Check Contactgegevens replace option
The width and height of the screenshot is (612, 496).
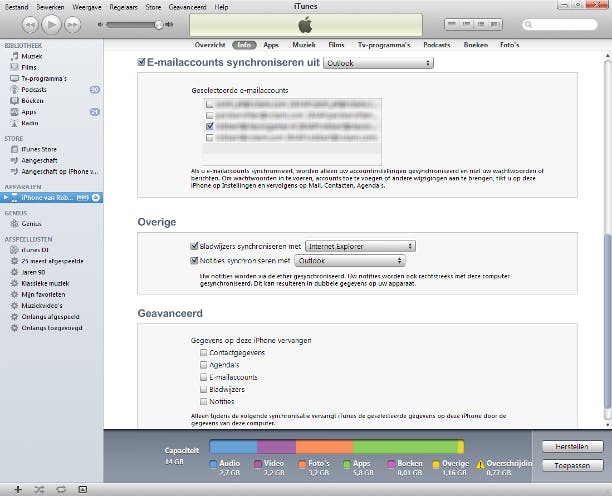click(203, 352)
